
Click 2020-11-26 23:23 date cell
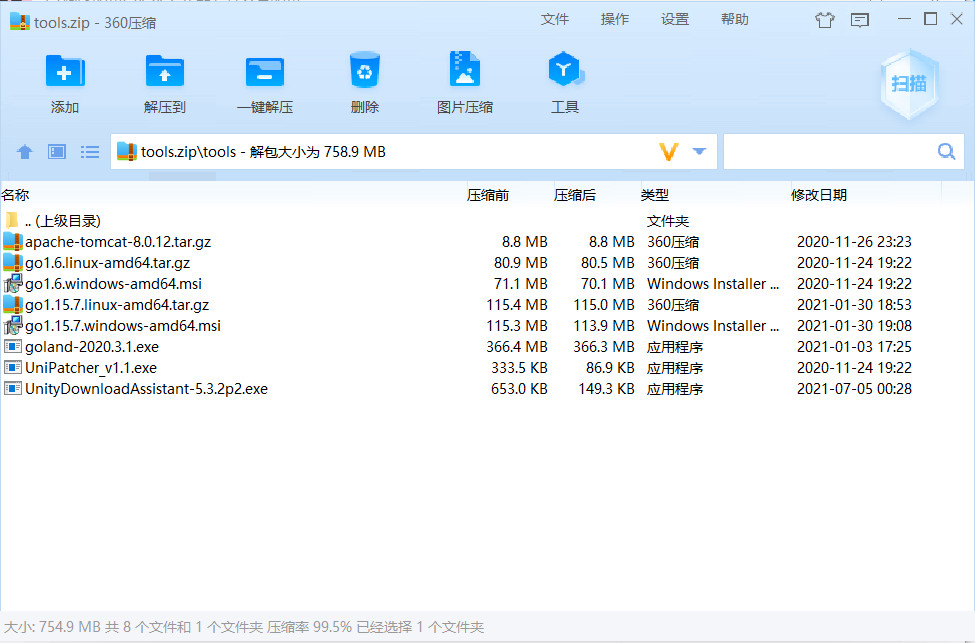point(854,242)
